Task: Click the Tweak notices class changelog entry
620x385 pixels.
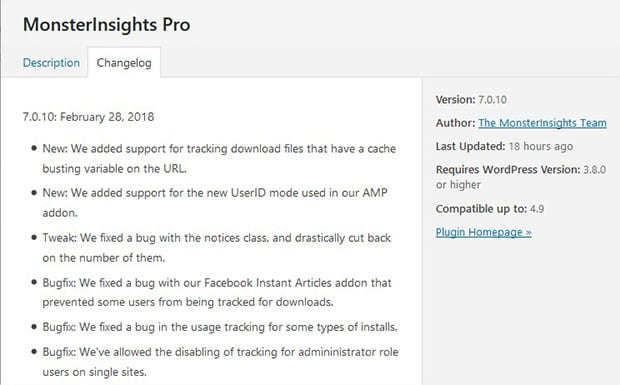Action: [x=217, y=248]
